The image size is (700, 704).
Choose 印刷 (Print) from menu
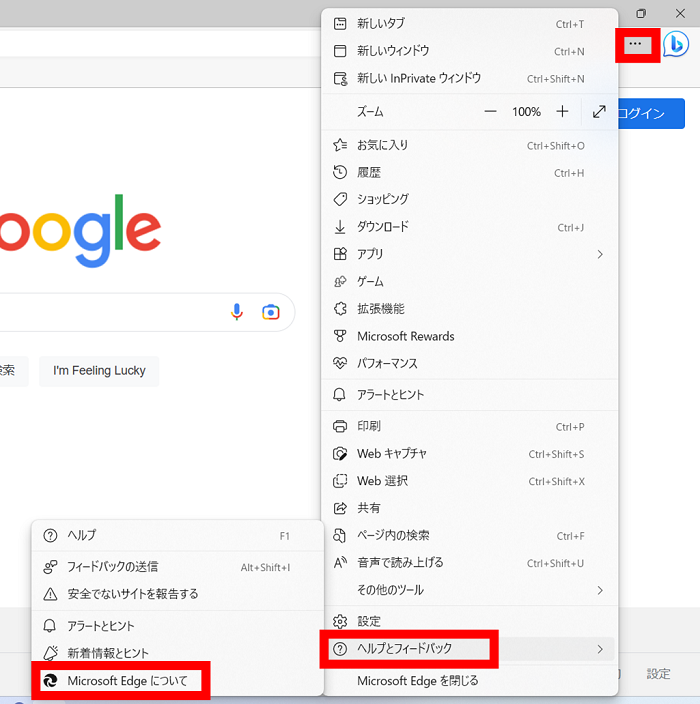[470, 426]
